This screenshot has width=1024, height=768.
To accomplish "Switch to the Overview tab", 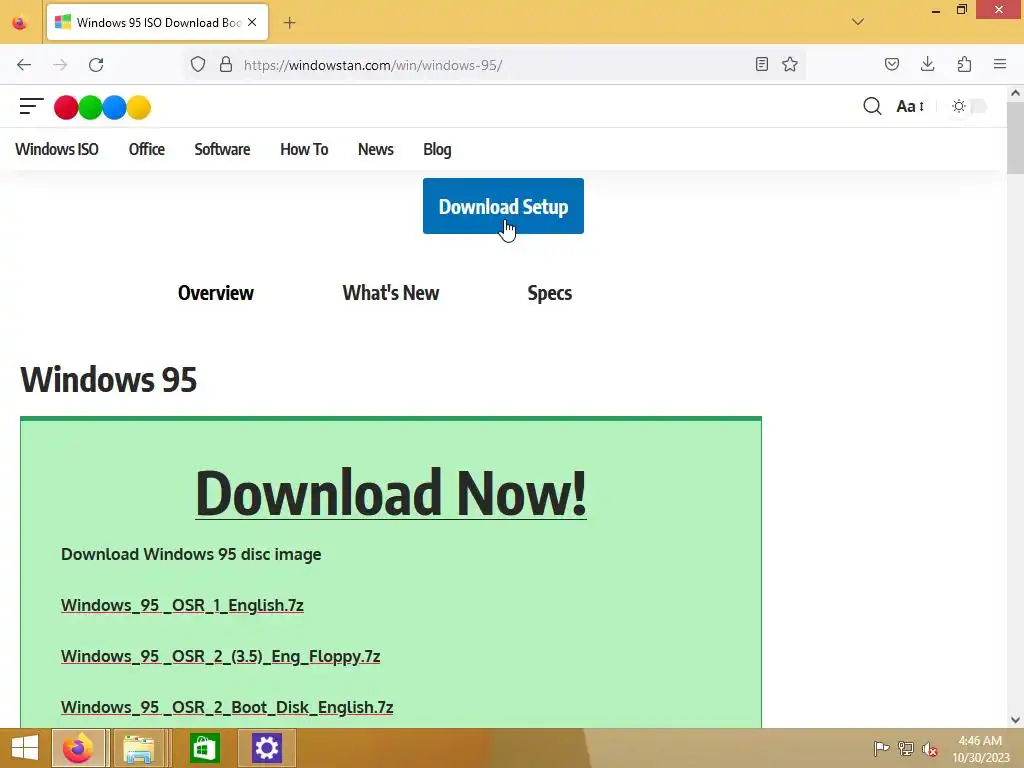I will [216, 293].
